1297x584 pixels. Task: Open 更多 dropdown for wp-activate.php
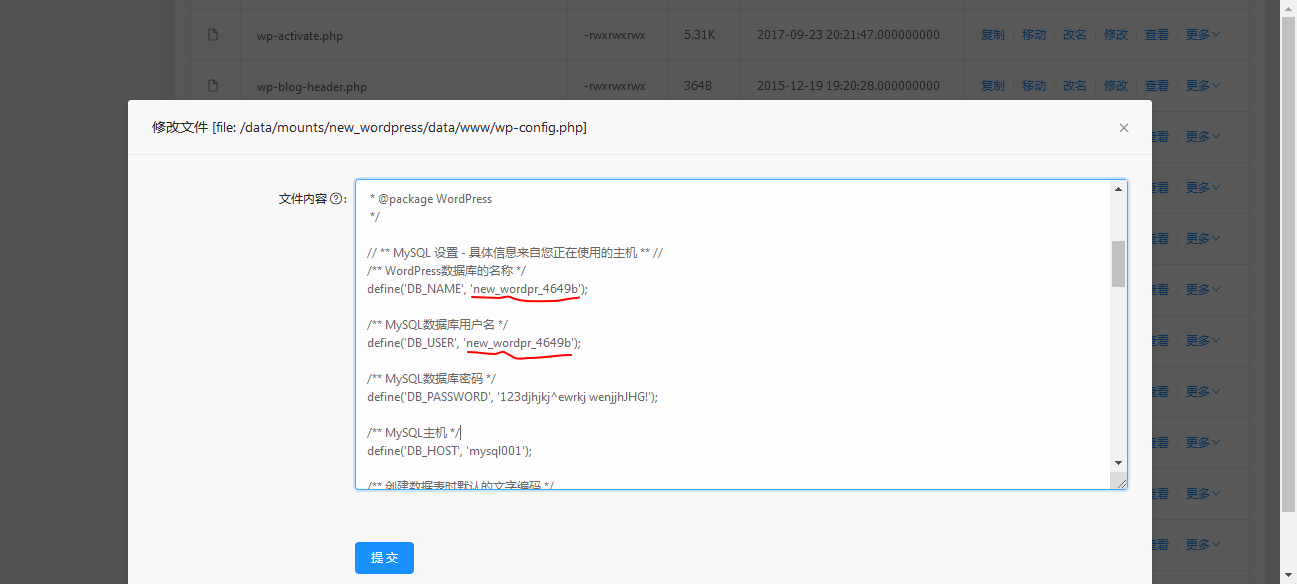[x=1203, y=35]
